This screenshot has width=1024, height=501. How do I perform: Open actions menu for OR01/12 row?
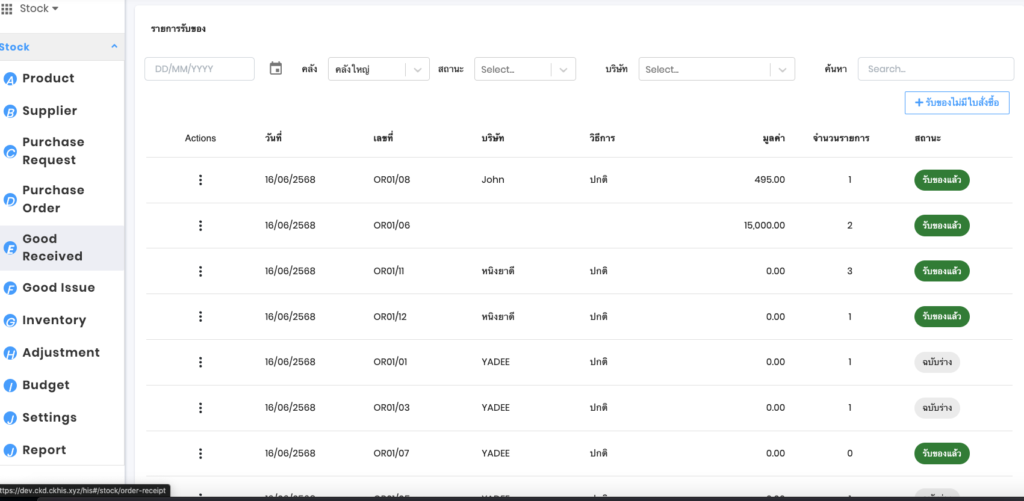click(x=200, y=317)
